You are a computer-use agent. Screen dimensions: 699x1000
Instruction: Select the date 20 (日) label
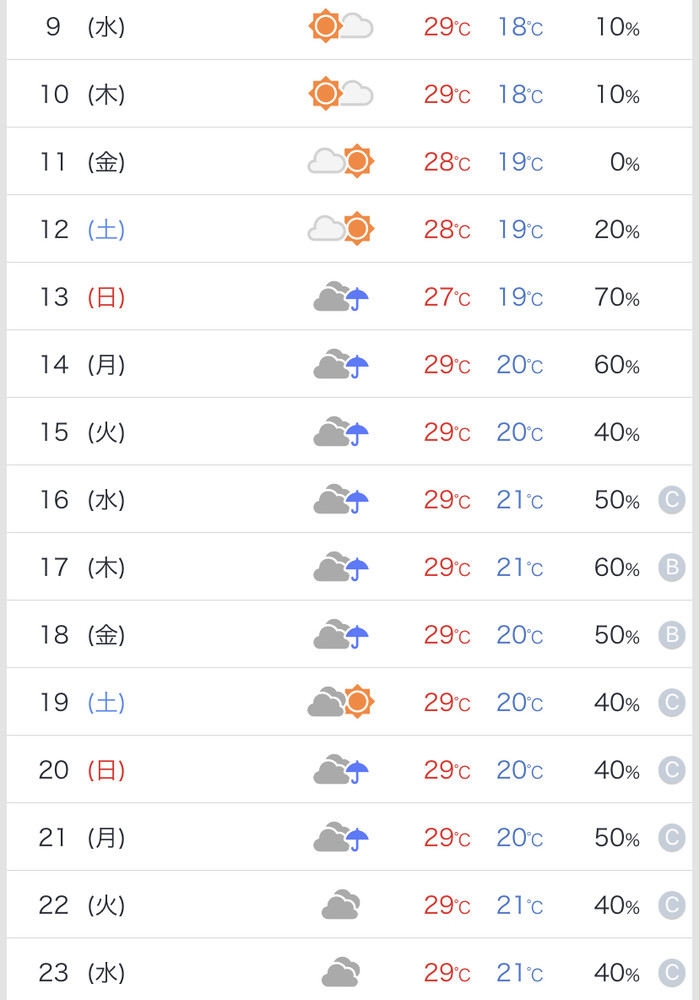[x=82, y=770]
